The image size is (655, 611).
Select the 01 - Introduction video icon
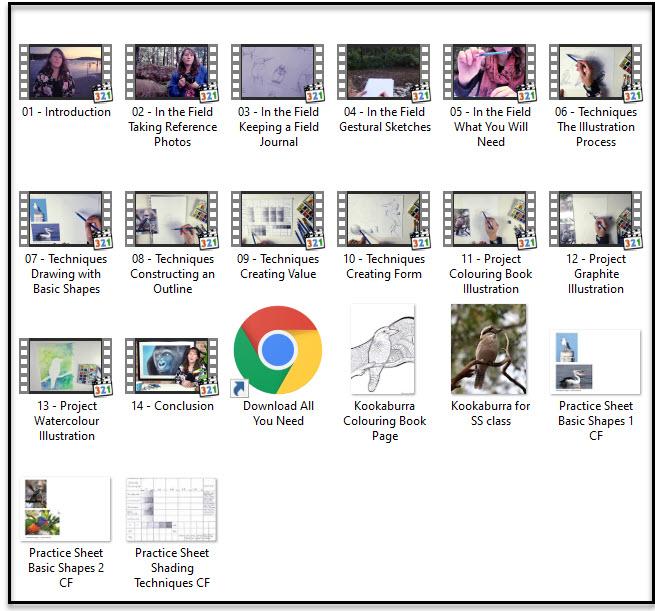[x=66, y=72]
